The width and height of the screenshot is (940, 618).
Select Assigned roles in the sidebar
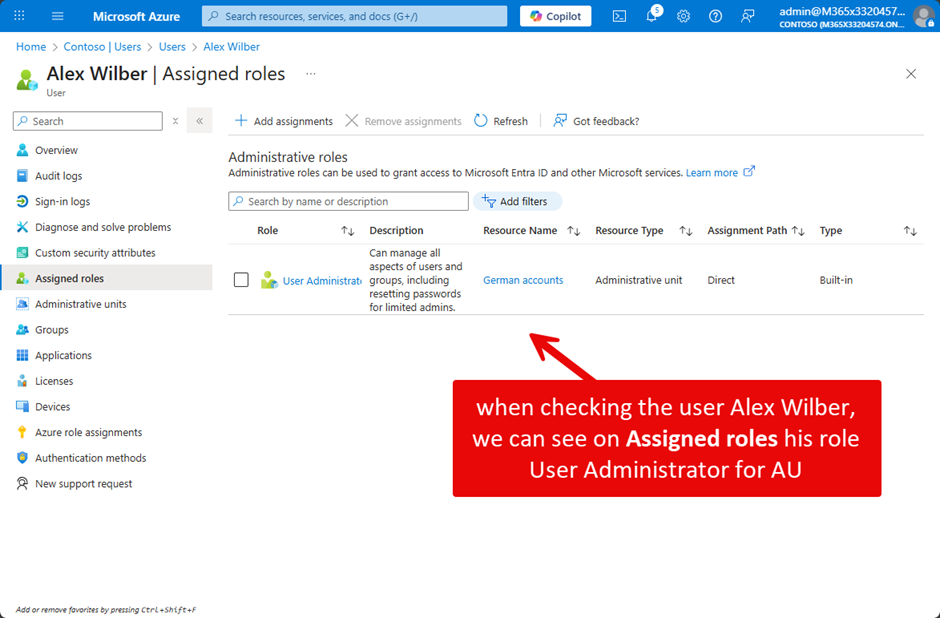pos(107,278)
